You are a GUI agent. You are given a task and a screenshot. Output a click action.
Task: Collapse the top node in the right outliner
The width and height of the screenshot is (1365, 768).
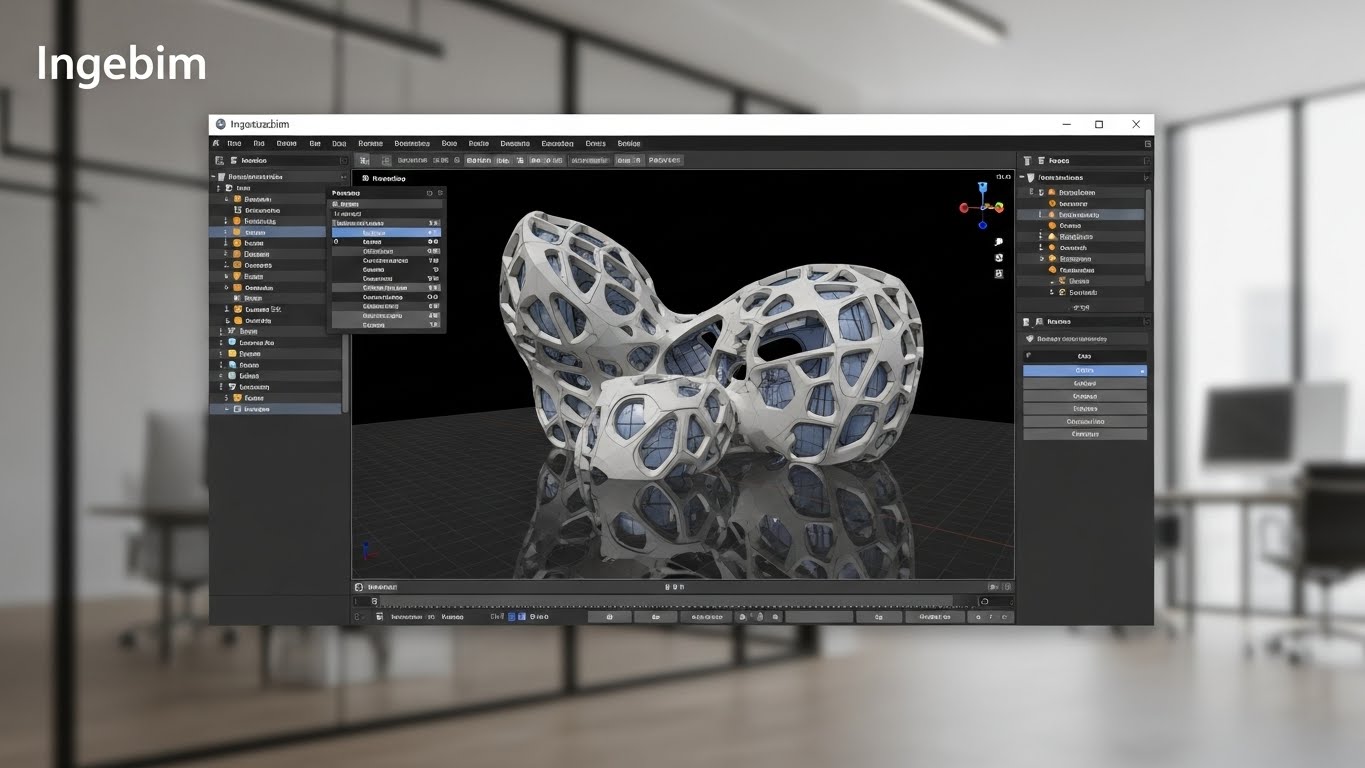coord(1021,177)
